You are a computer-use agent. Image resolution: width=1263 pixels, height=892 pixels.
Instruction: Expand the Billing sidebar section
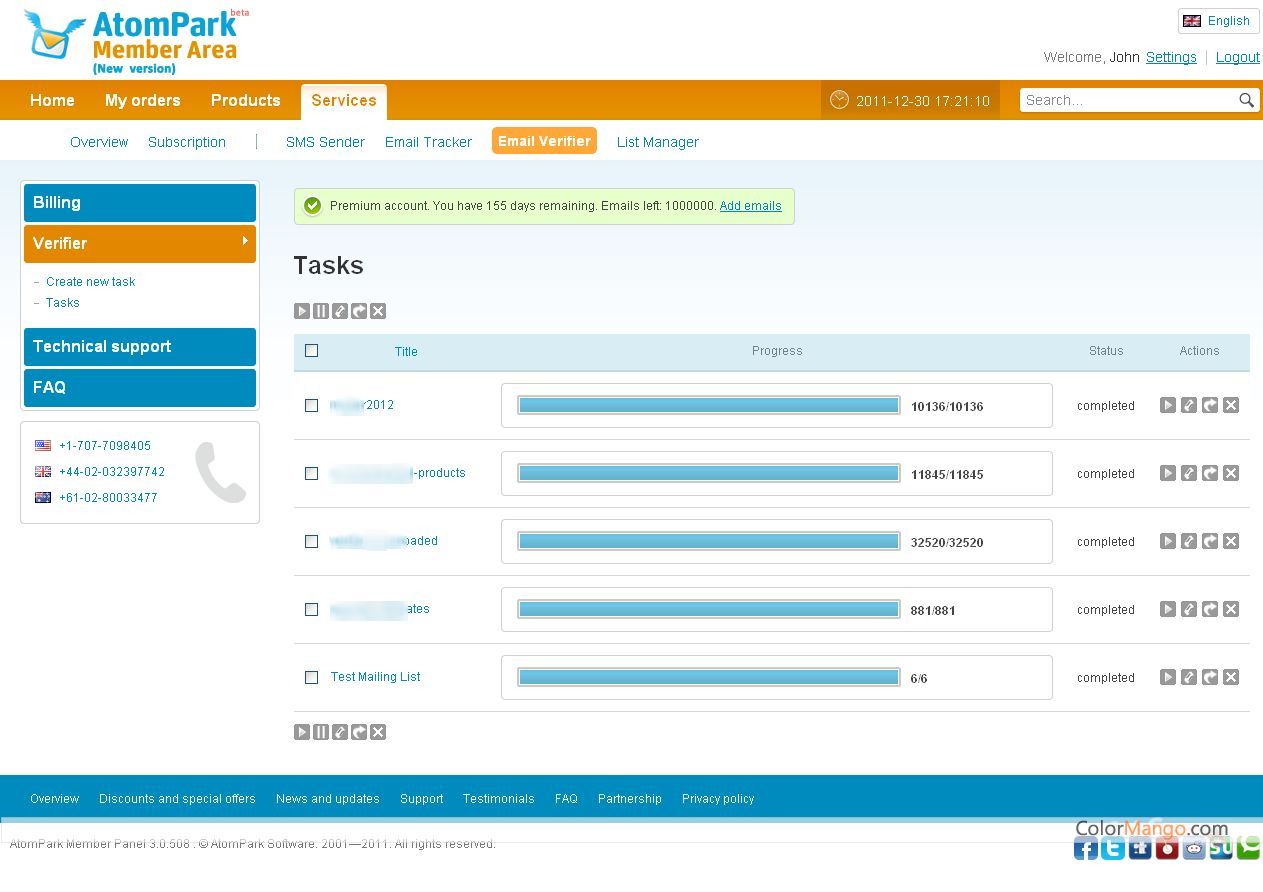(140, 203)
